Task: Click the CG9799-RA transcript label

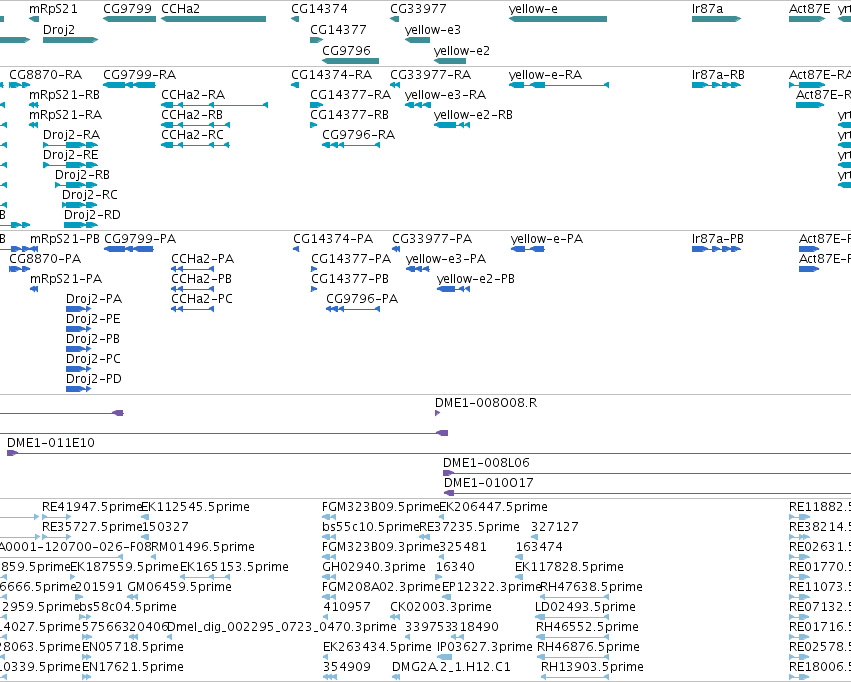Action: 139,74
